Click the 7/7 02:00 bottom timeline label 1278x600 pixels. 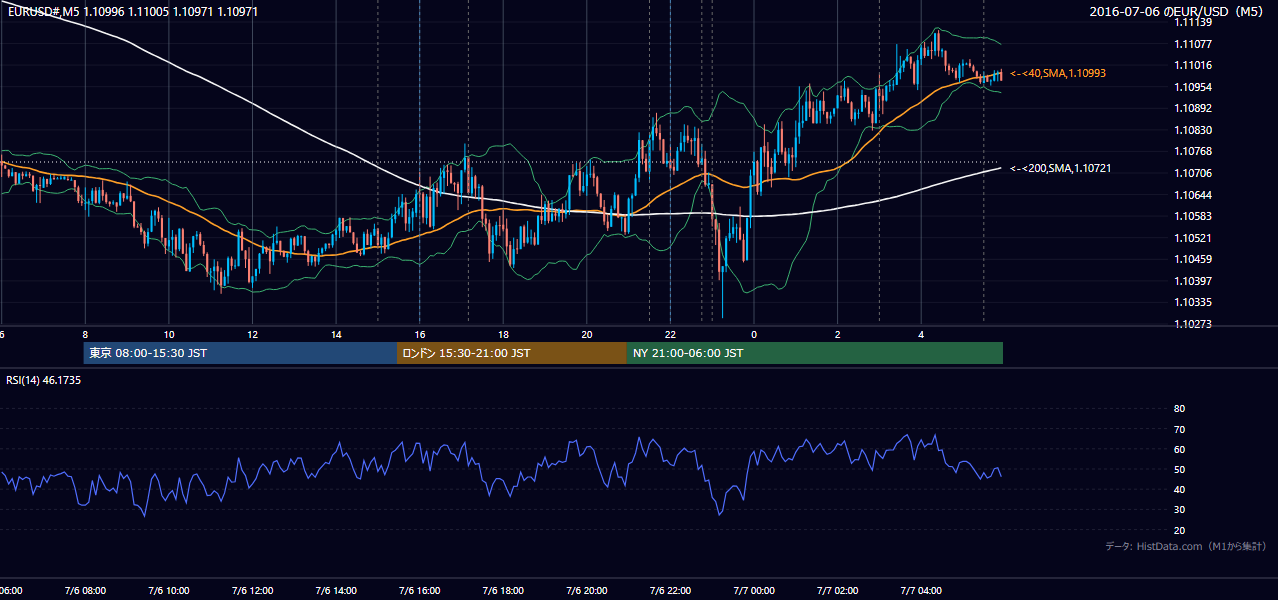click(x=838, y=591)
